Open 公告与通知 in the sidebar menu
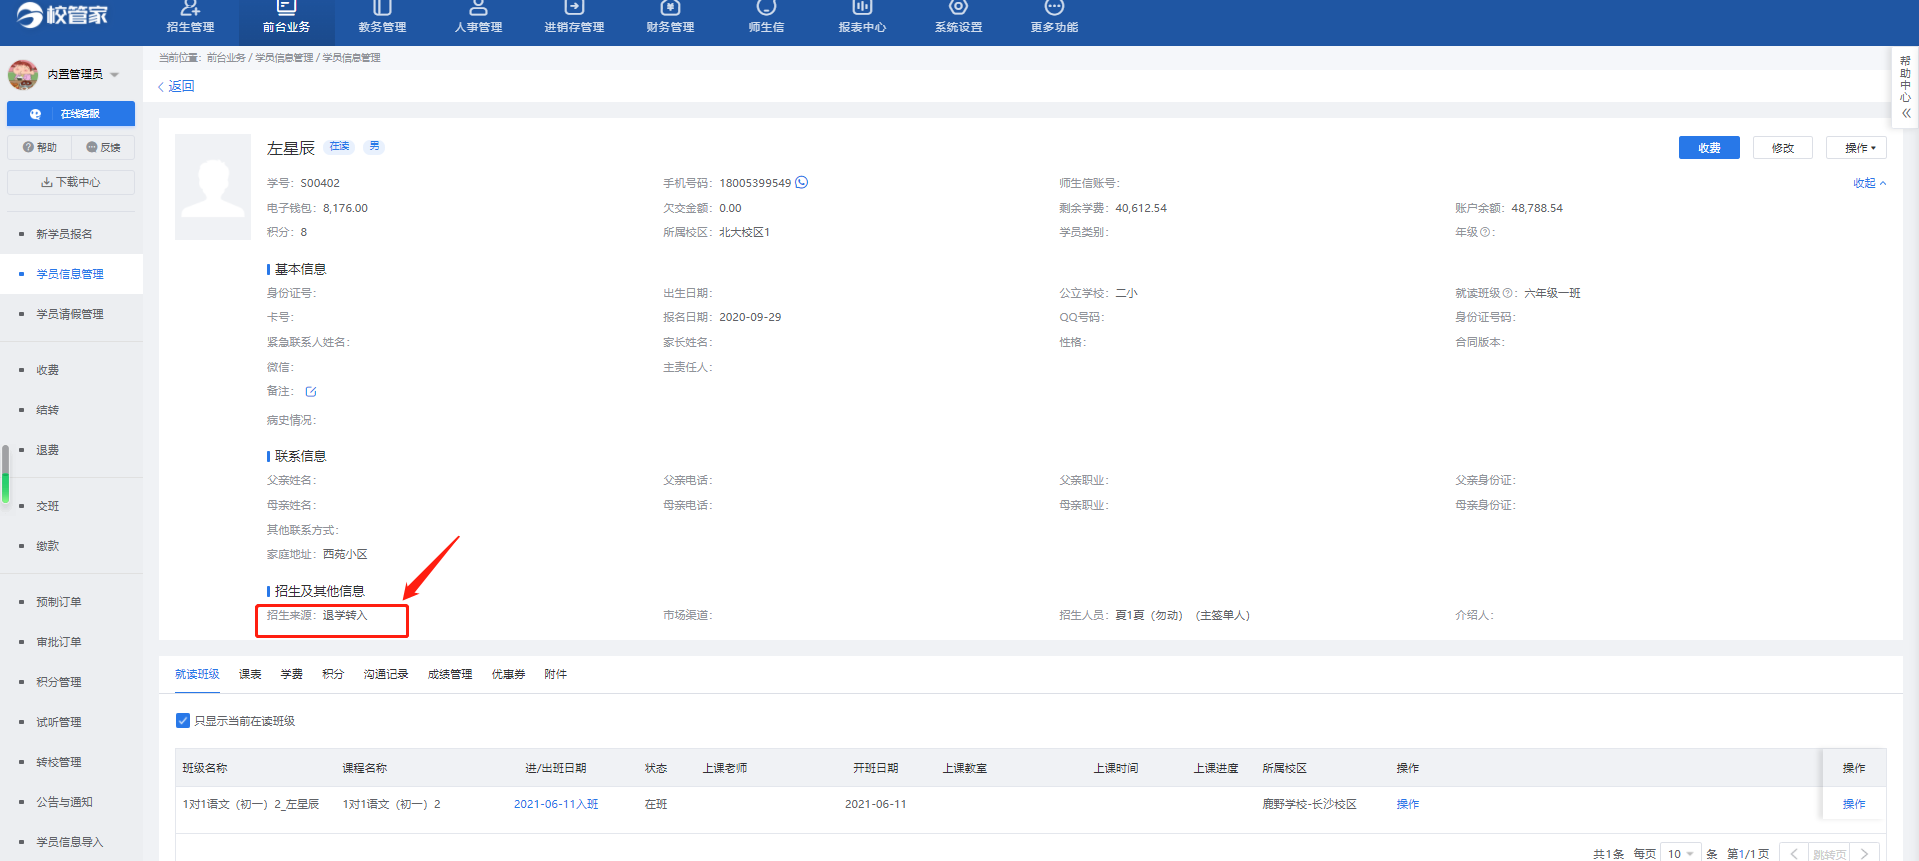 (x=64, y=802)
